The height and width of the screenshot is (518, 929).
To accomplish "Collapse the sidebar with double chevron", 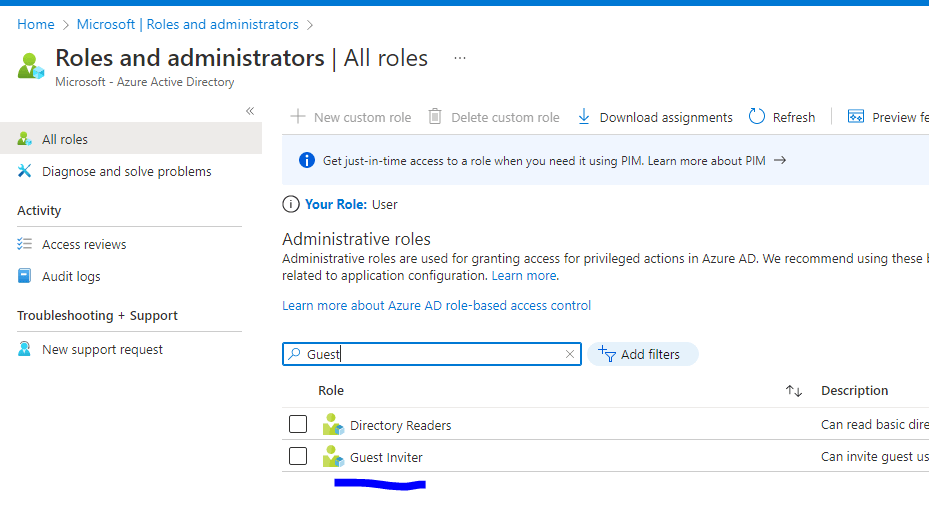I will point(250,111).
